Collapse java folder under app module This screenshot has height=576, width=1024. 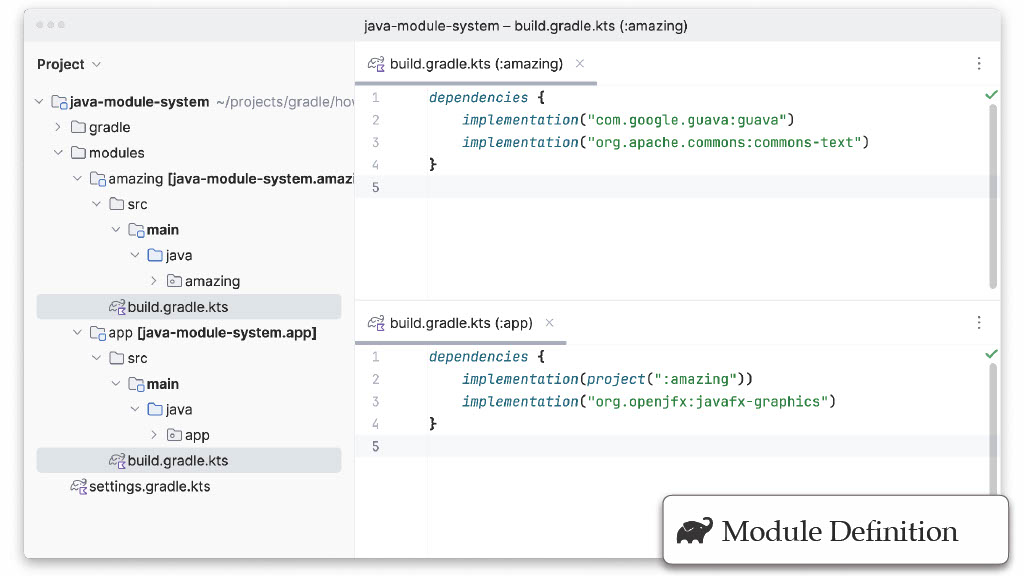pos(135,409)
